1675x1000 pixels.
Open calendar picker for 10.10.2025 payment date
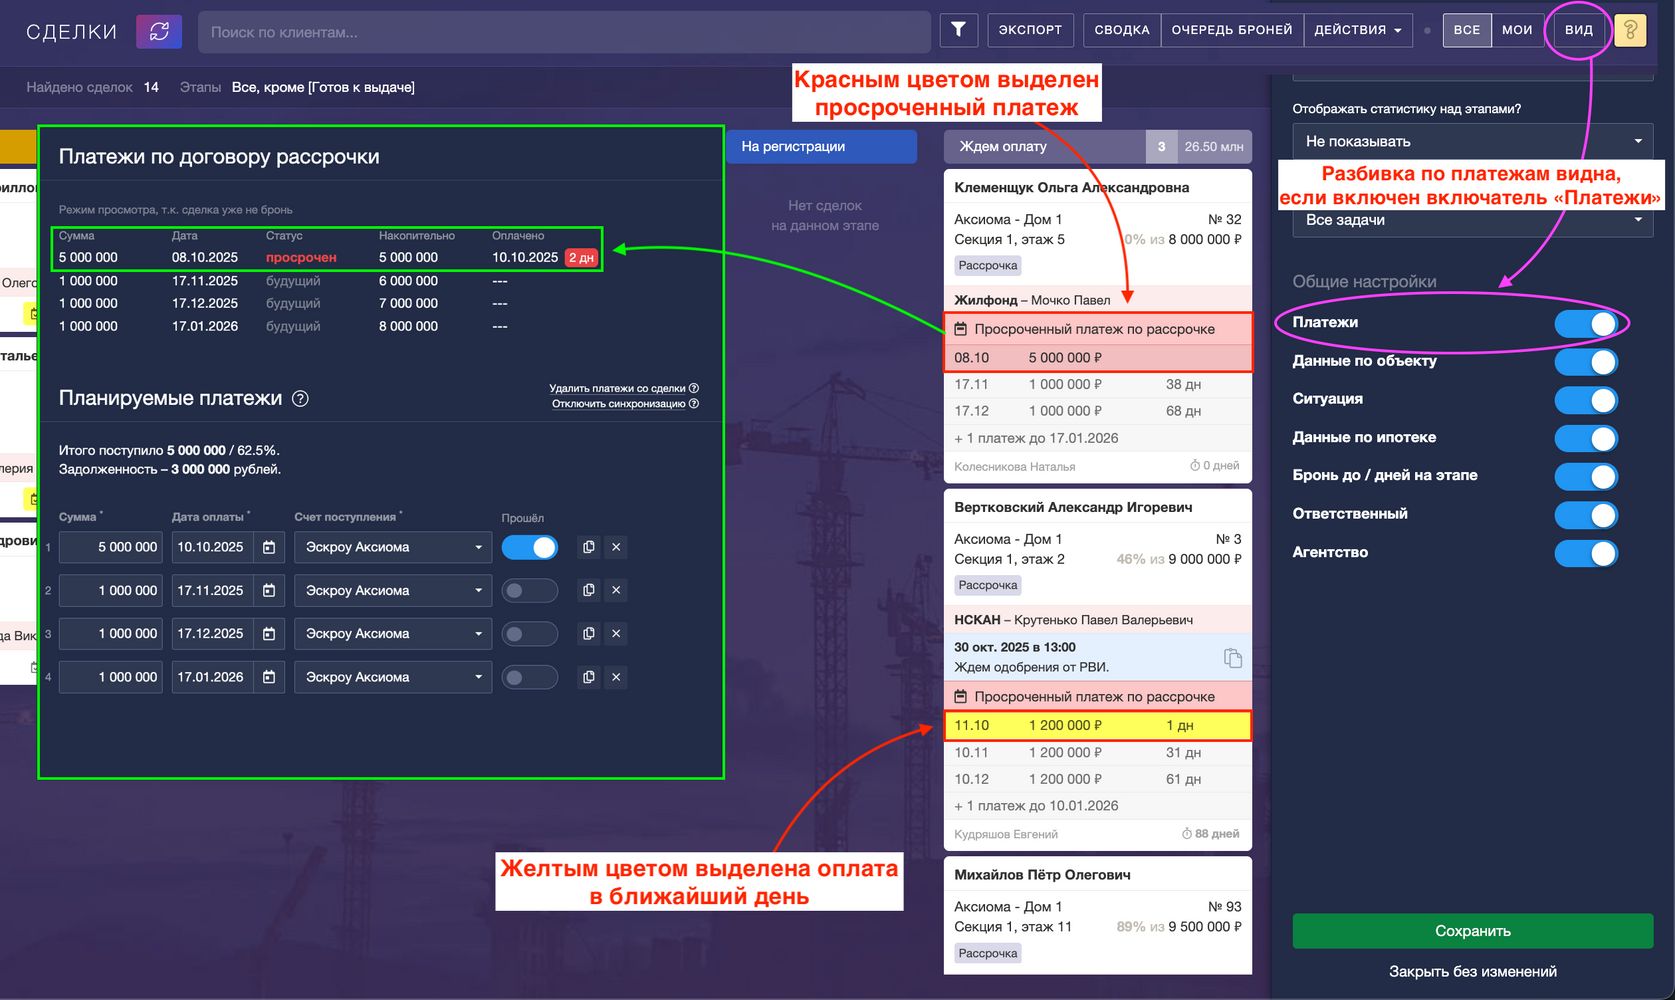pos(269,547)
